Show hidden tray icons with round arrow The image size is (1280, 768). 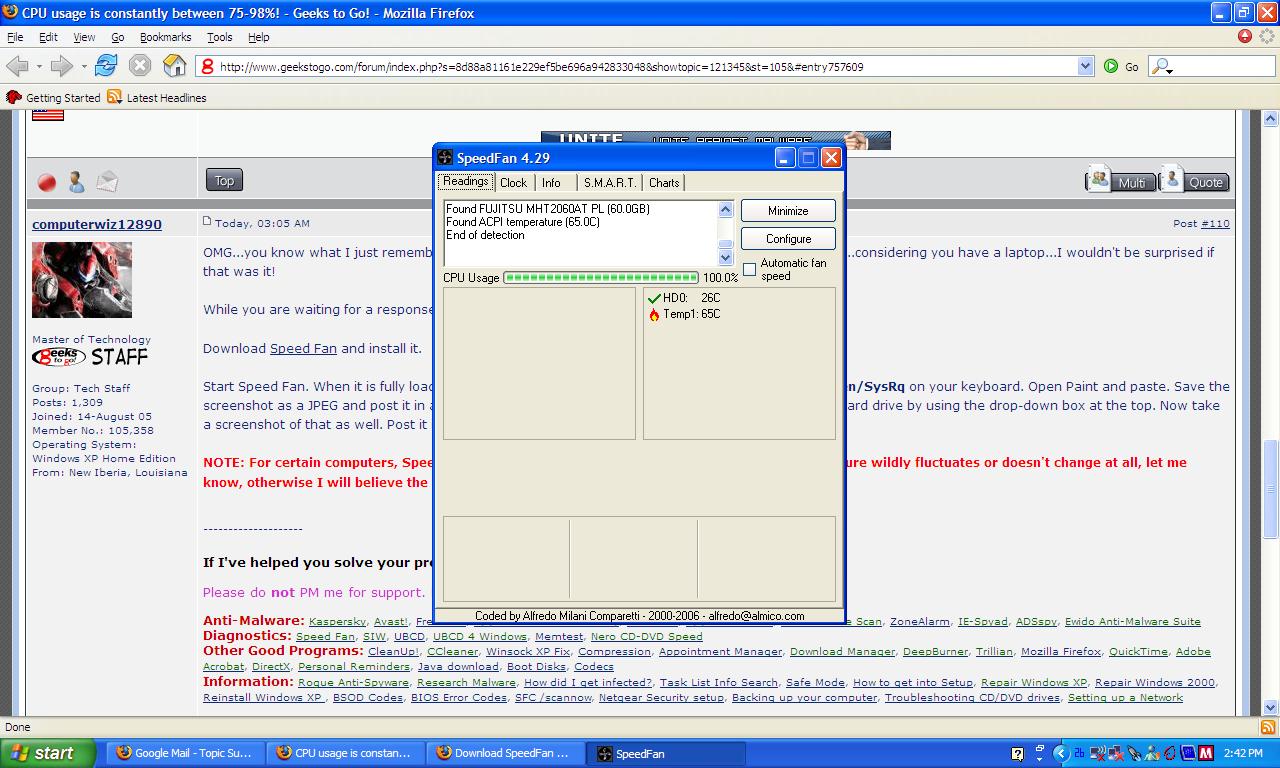pyautogui.click(x=1062, y=753)
